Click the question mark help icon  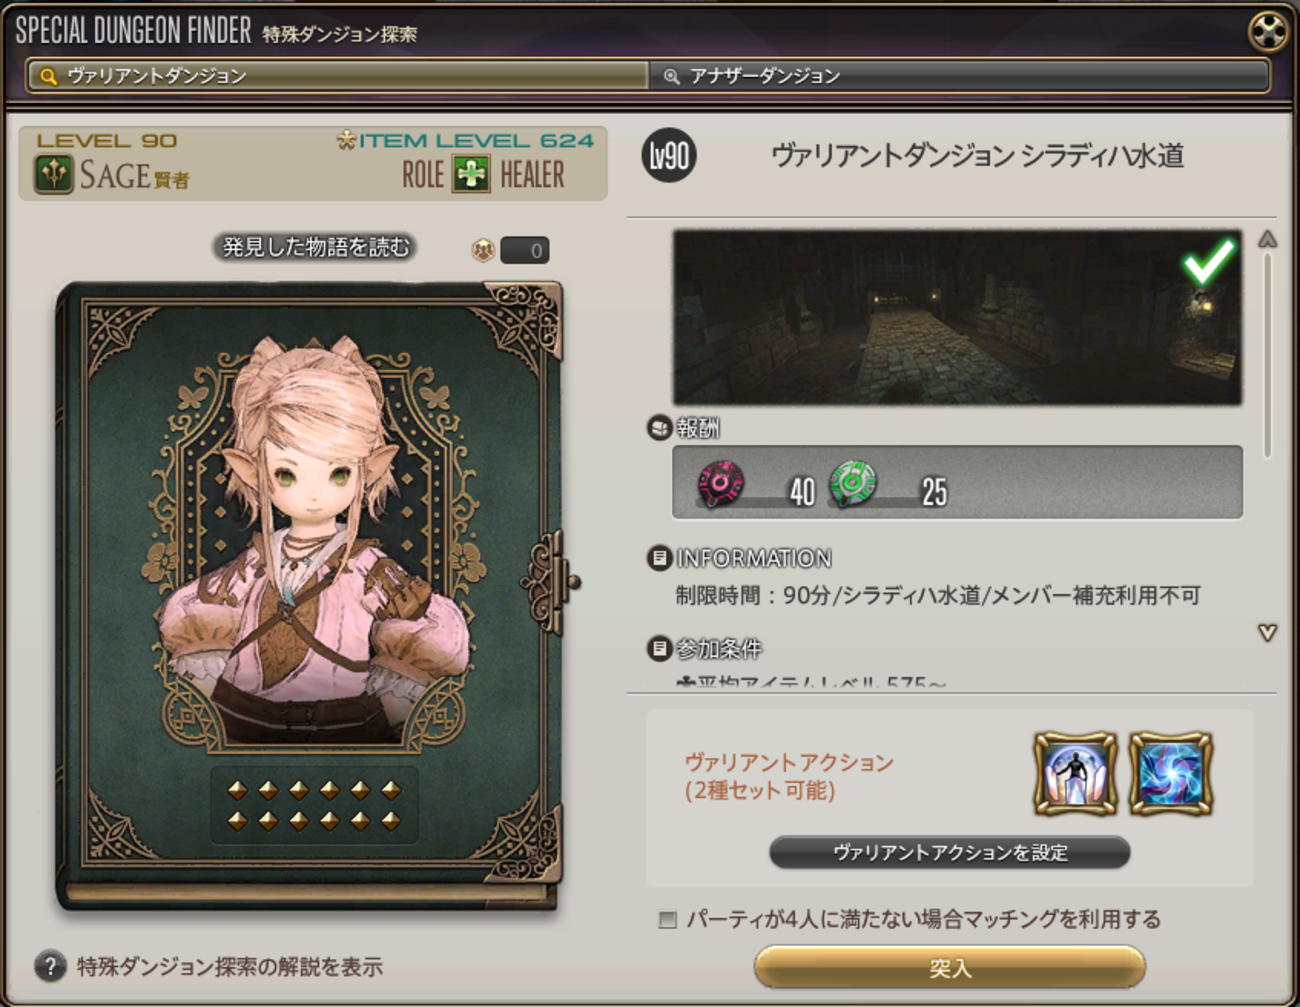(x=50, y=966)
